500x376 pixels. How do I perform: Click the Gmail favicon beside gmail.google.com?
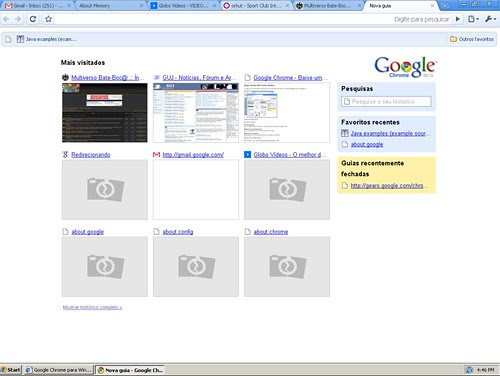coord(156,155)
